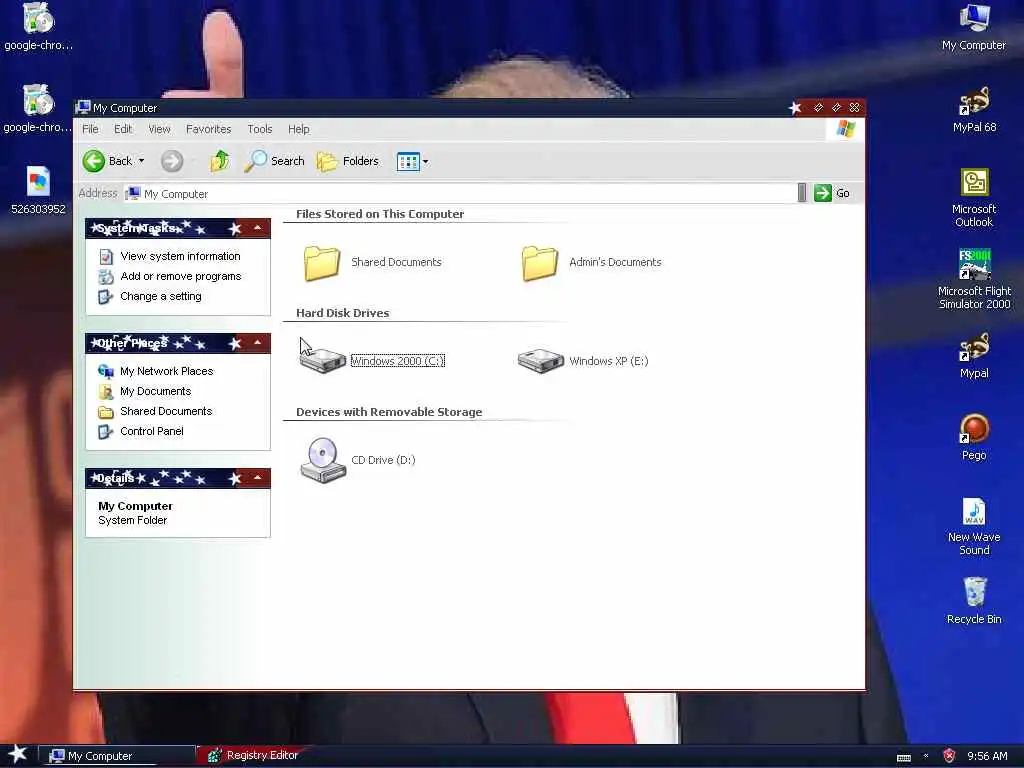
Task: Switch to Registry Editor taskbar button
Action: (253, 756)
